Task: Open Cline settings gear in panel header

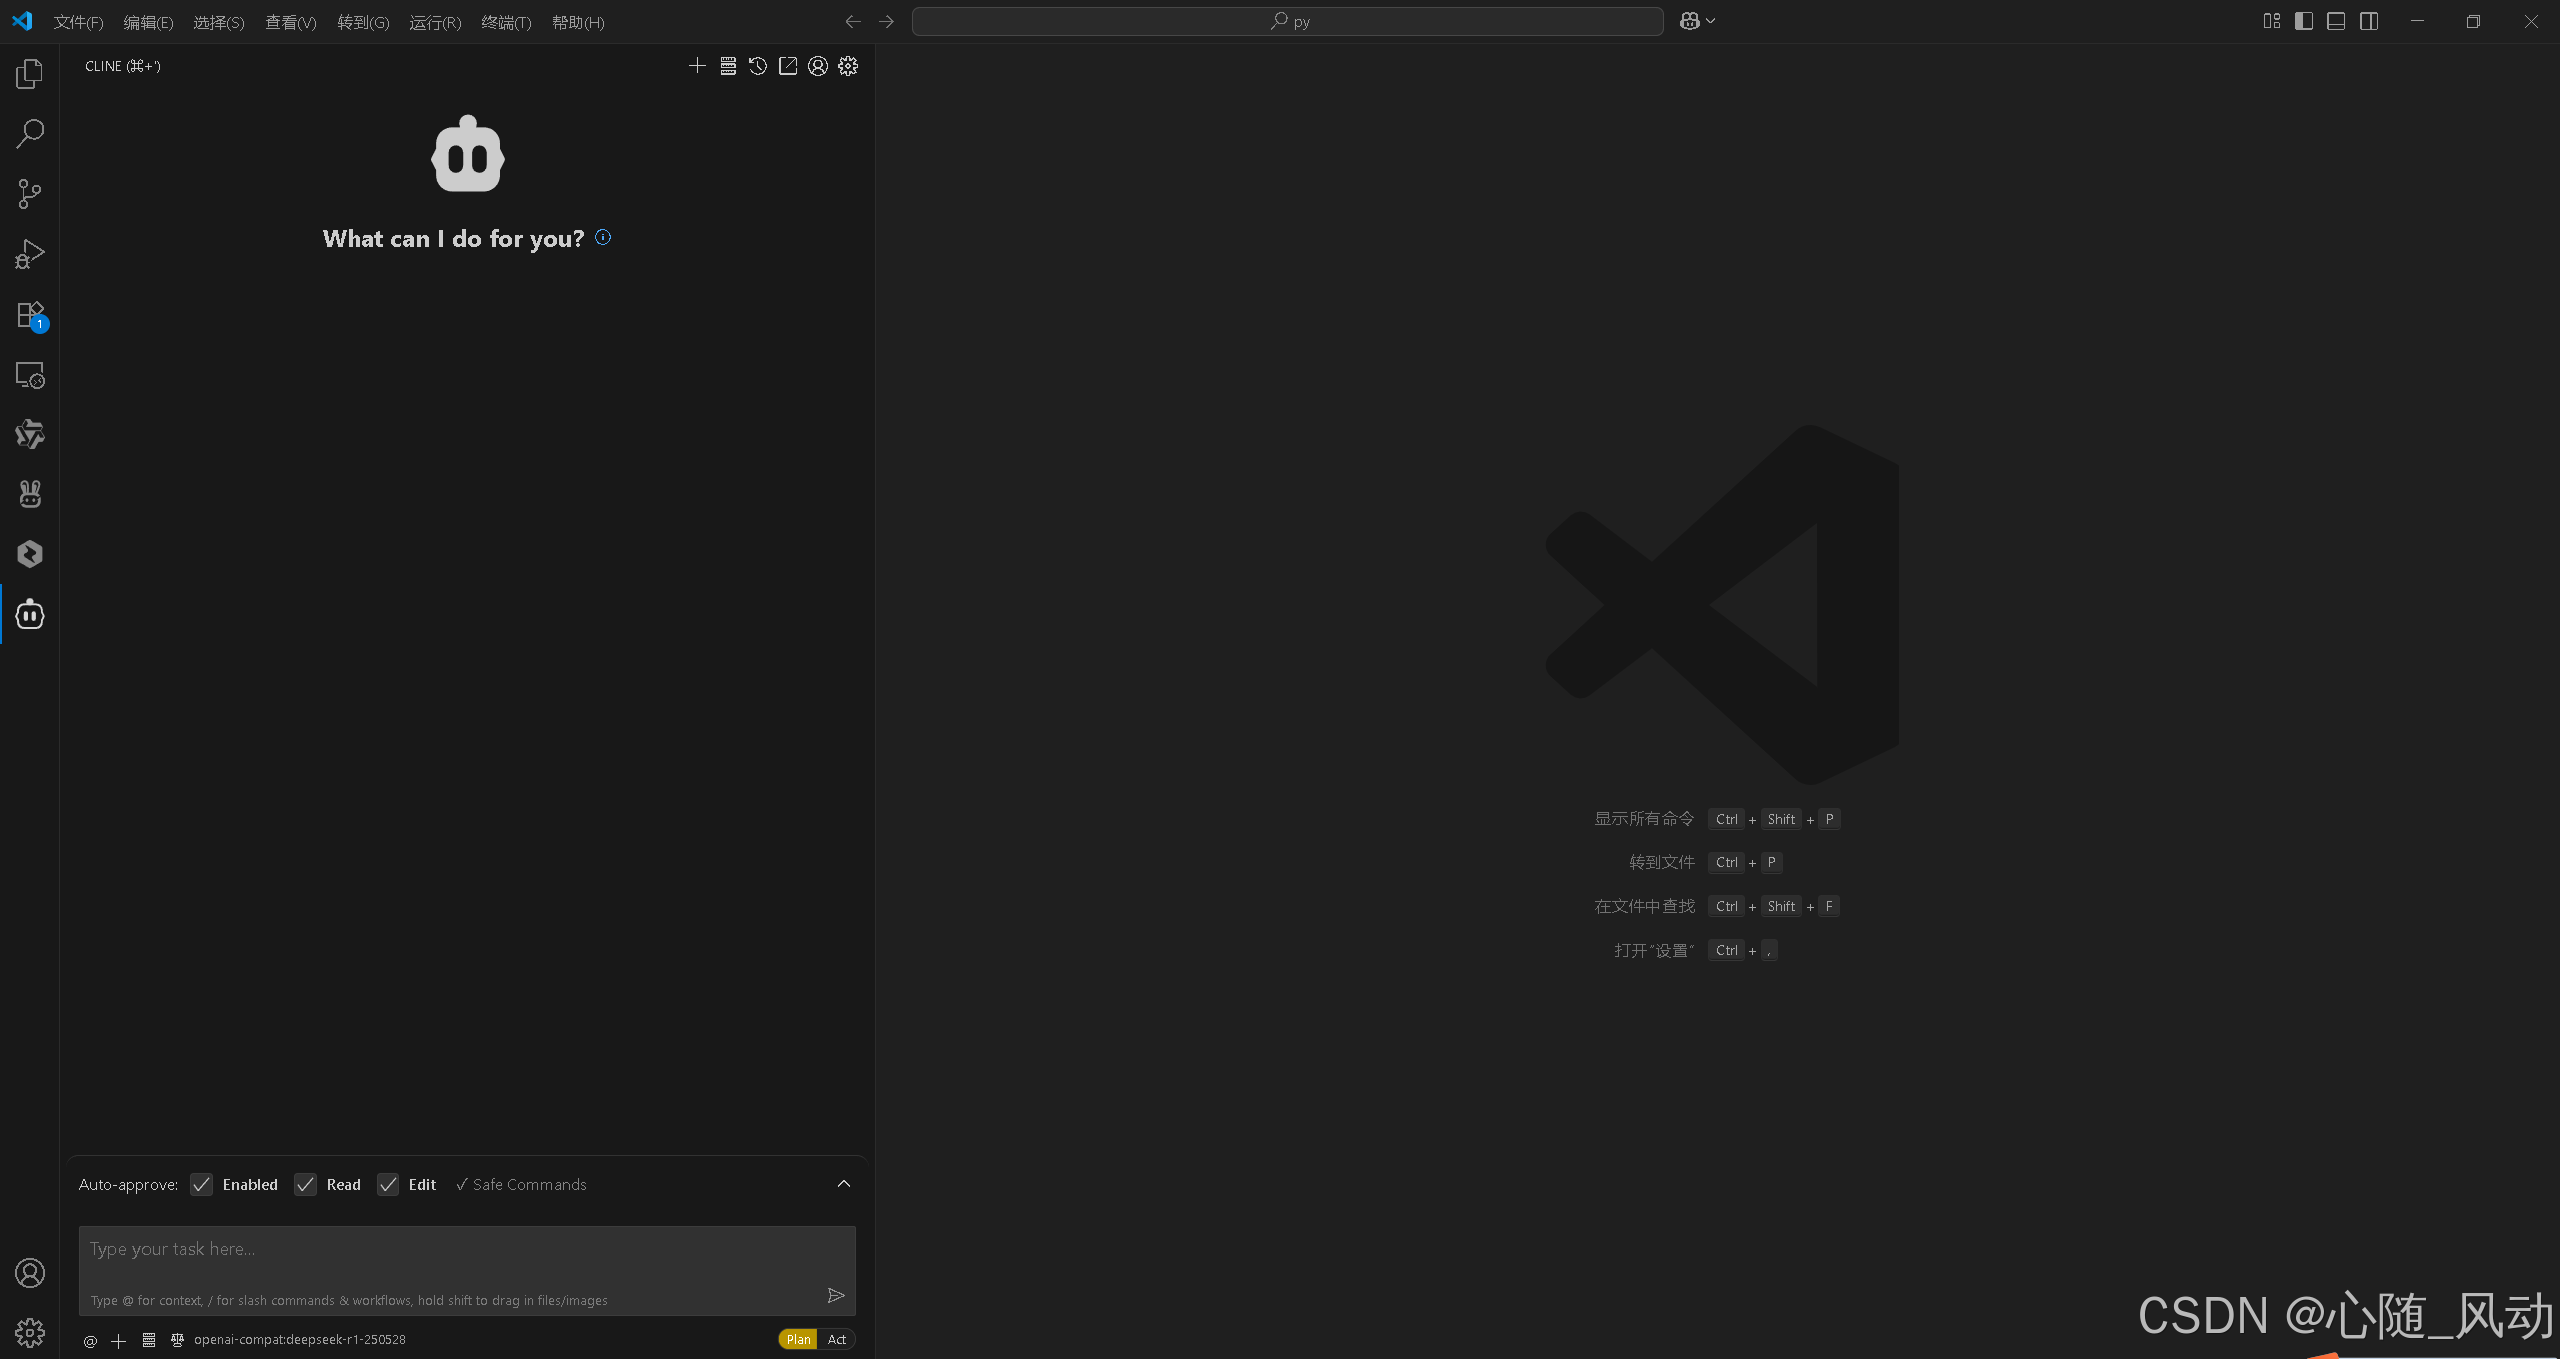Action: point(848,66)
